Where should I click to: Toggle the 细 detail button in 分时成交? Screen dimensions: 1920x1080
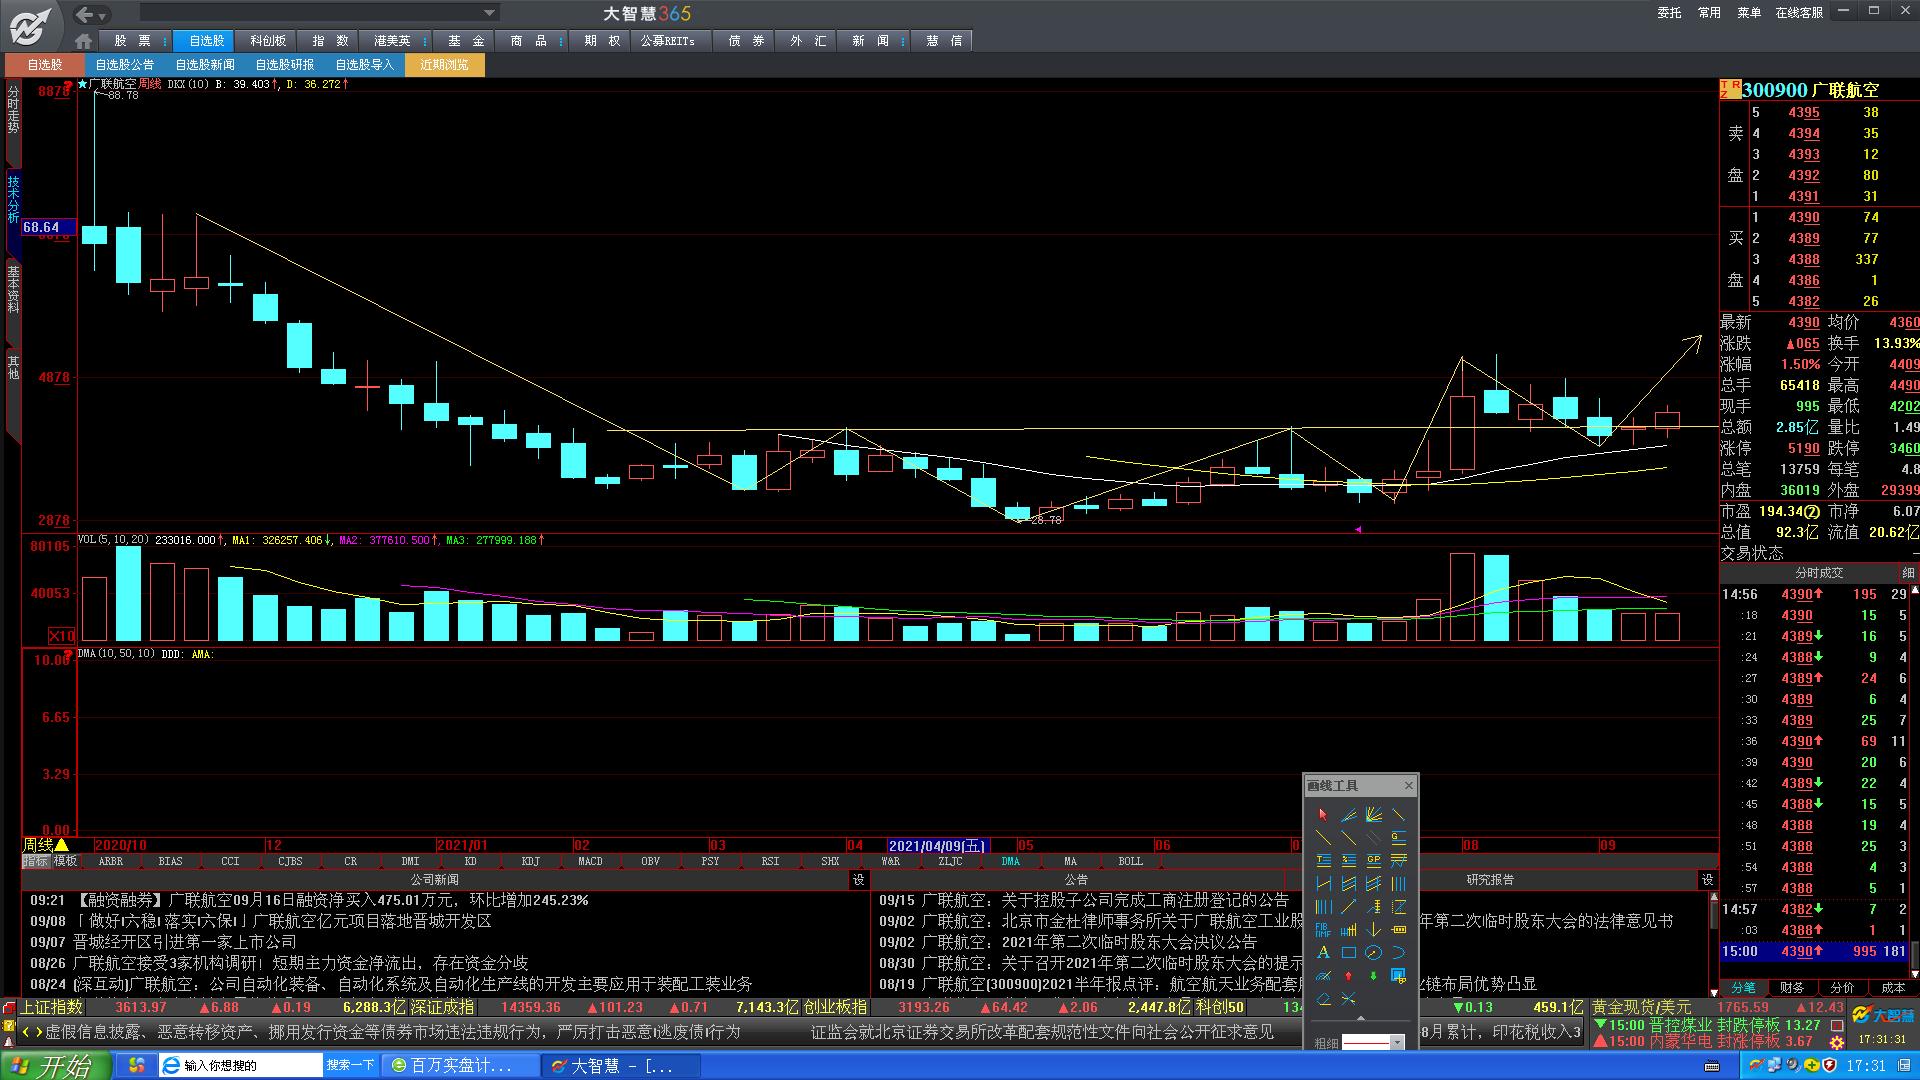point(1908,573)
